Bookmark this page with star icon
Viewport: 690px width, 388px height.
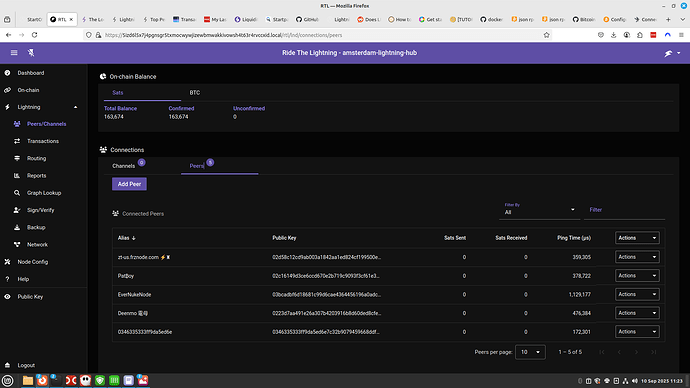point(547,35)
